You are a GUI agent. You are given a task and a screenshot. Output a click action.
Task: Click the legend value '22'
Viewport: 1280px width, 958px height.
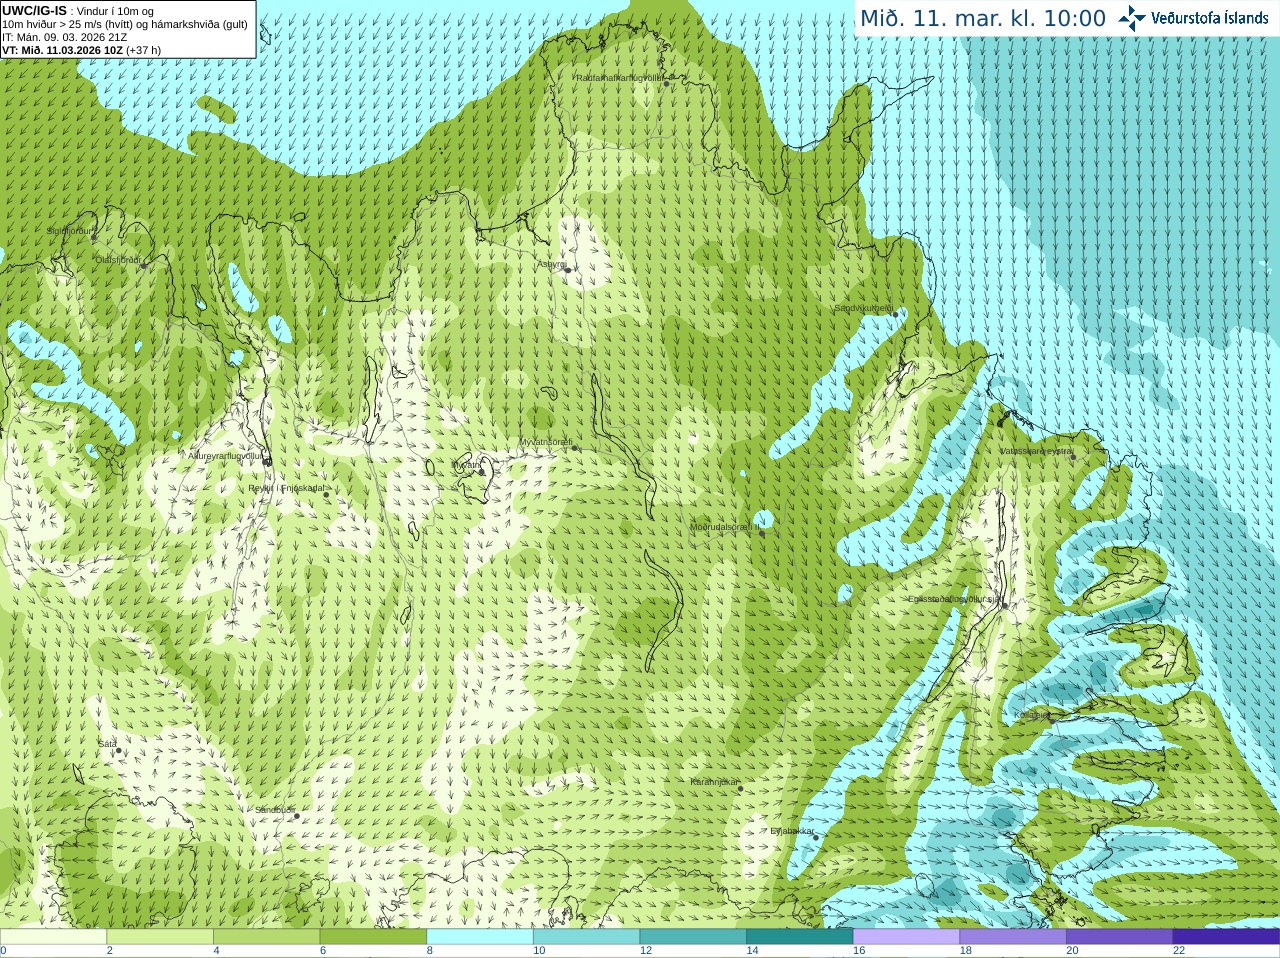pos(1179,950)
